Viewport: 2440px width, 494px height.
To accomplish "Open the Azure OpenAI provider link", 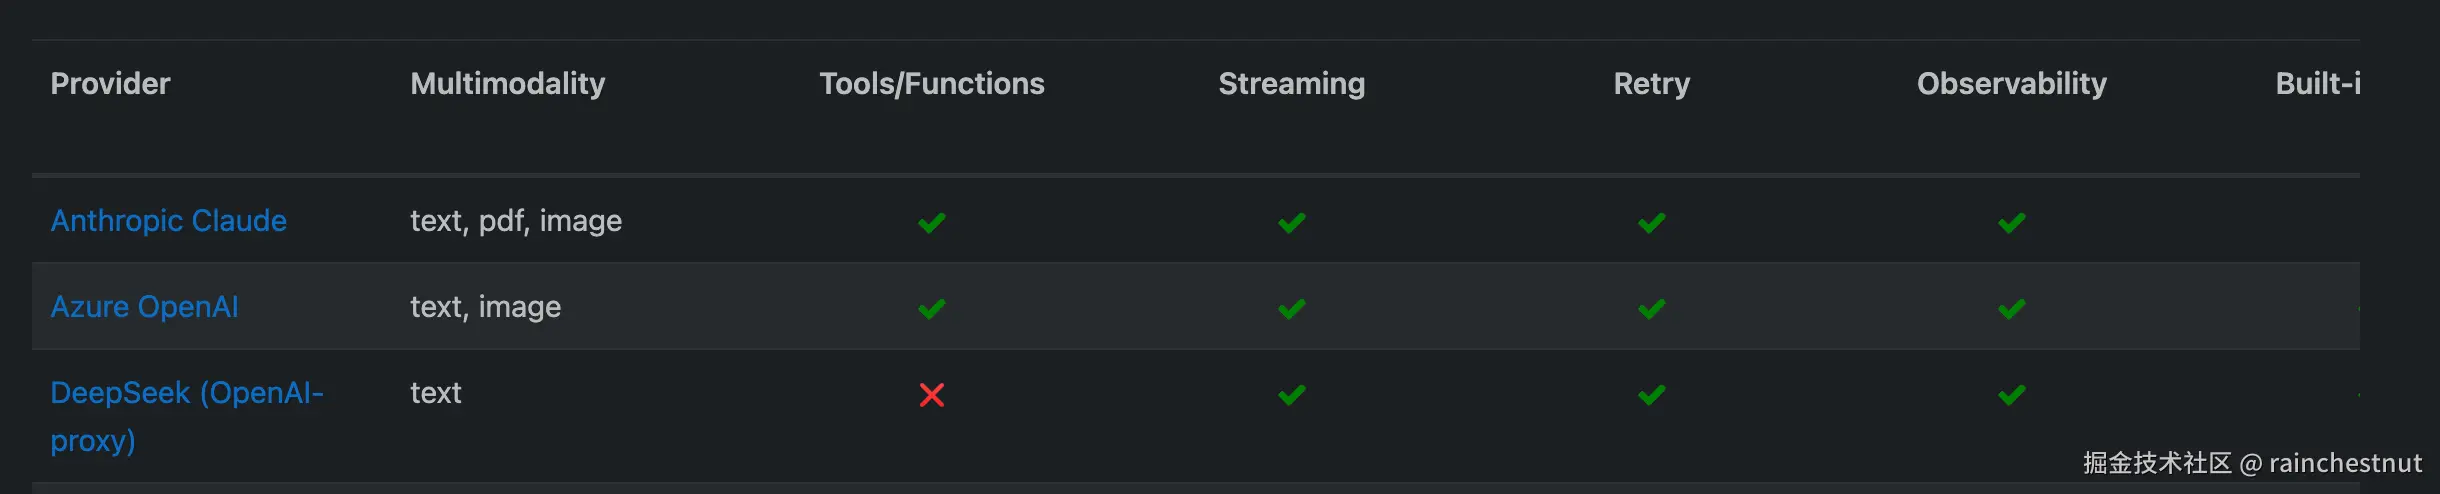I will pyautogui.click(x=144, y=307).
